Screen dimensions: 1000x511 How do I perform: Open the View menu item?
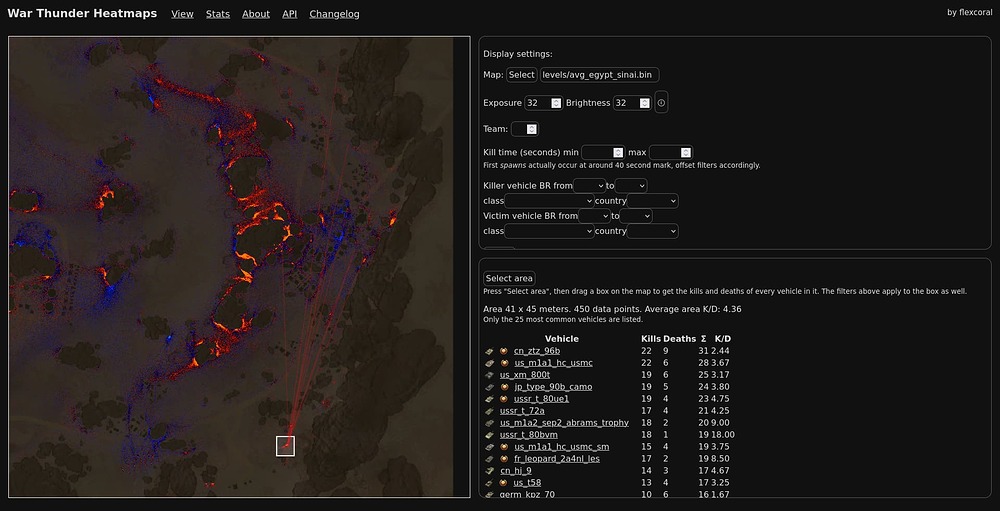point(182,14)
